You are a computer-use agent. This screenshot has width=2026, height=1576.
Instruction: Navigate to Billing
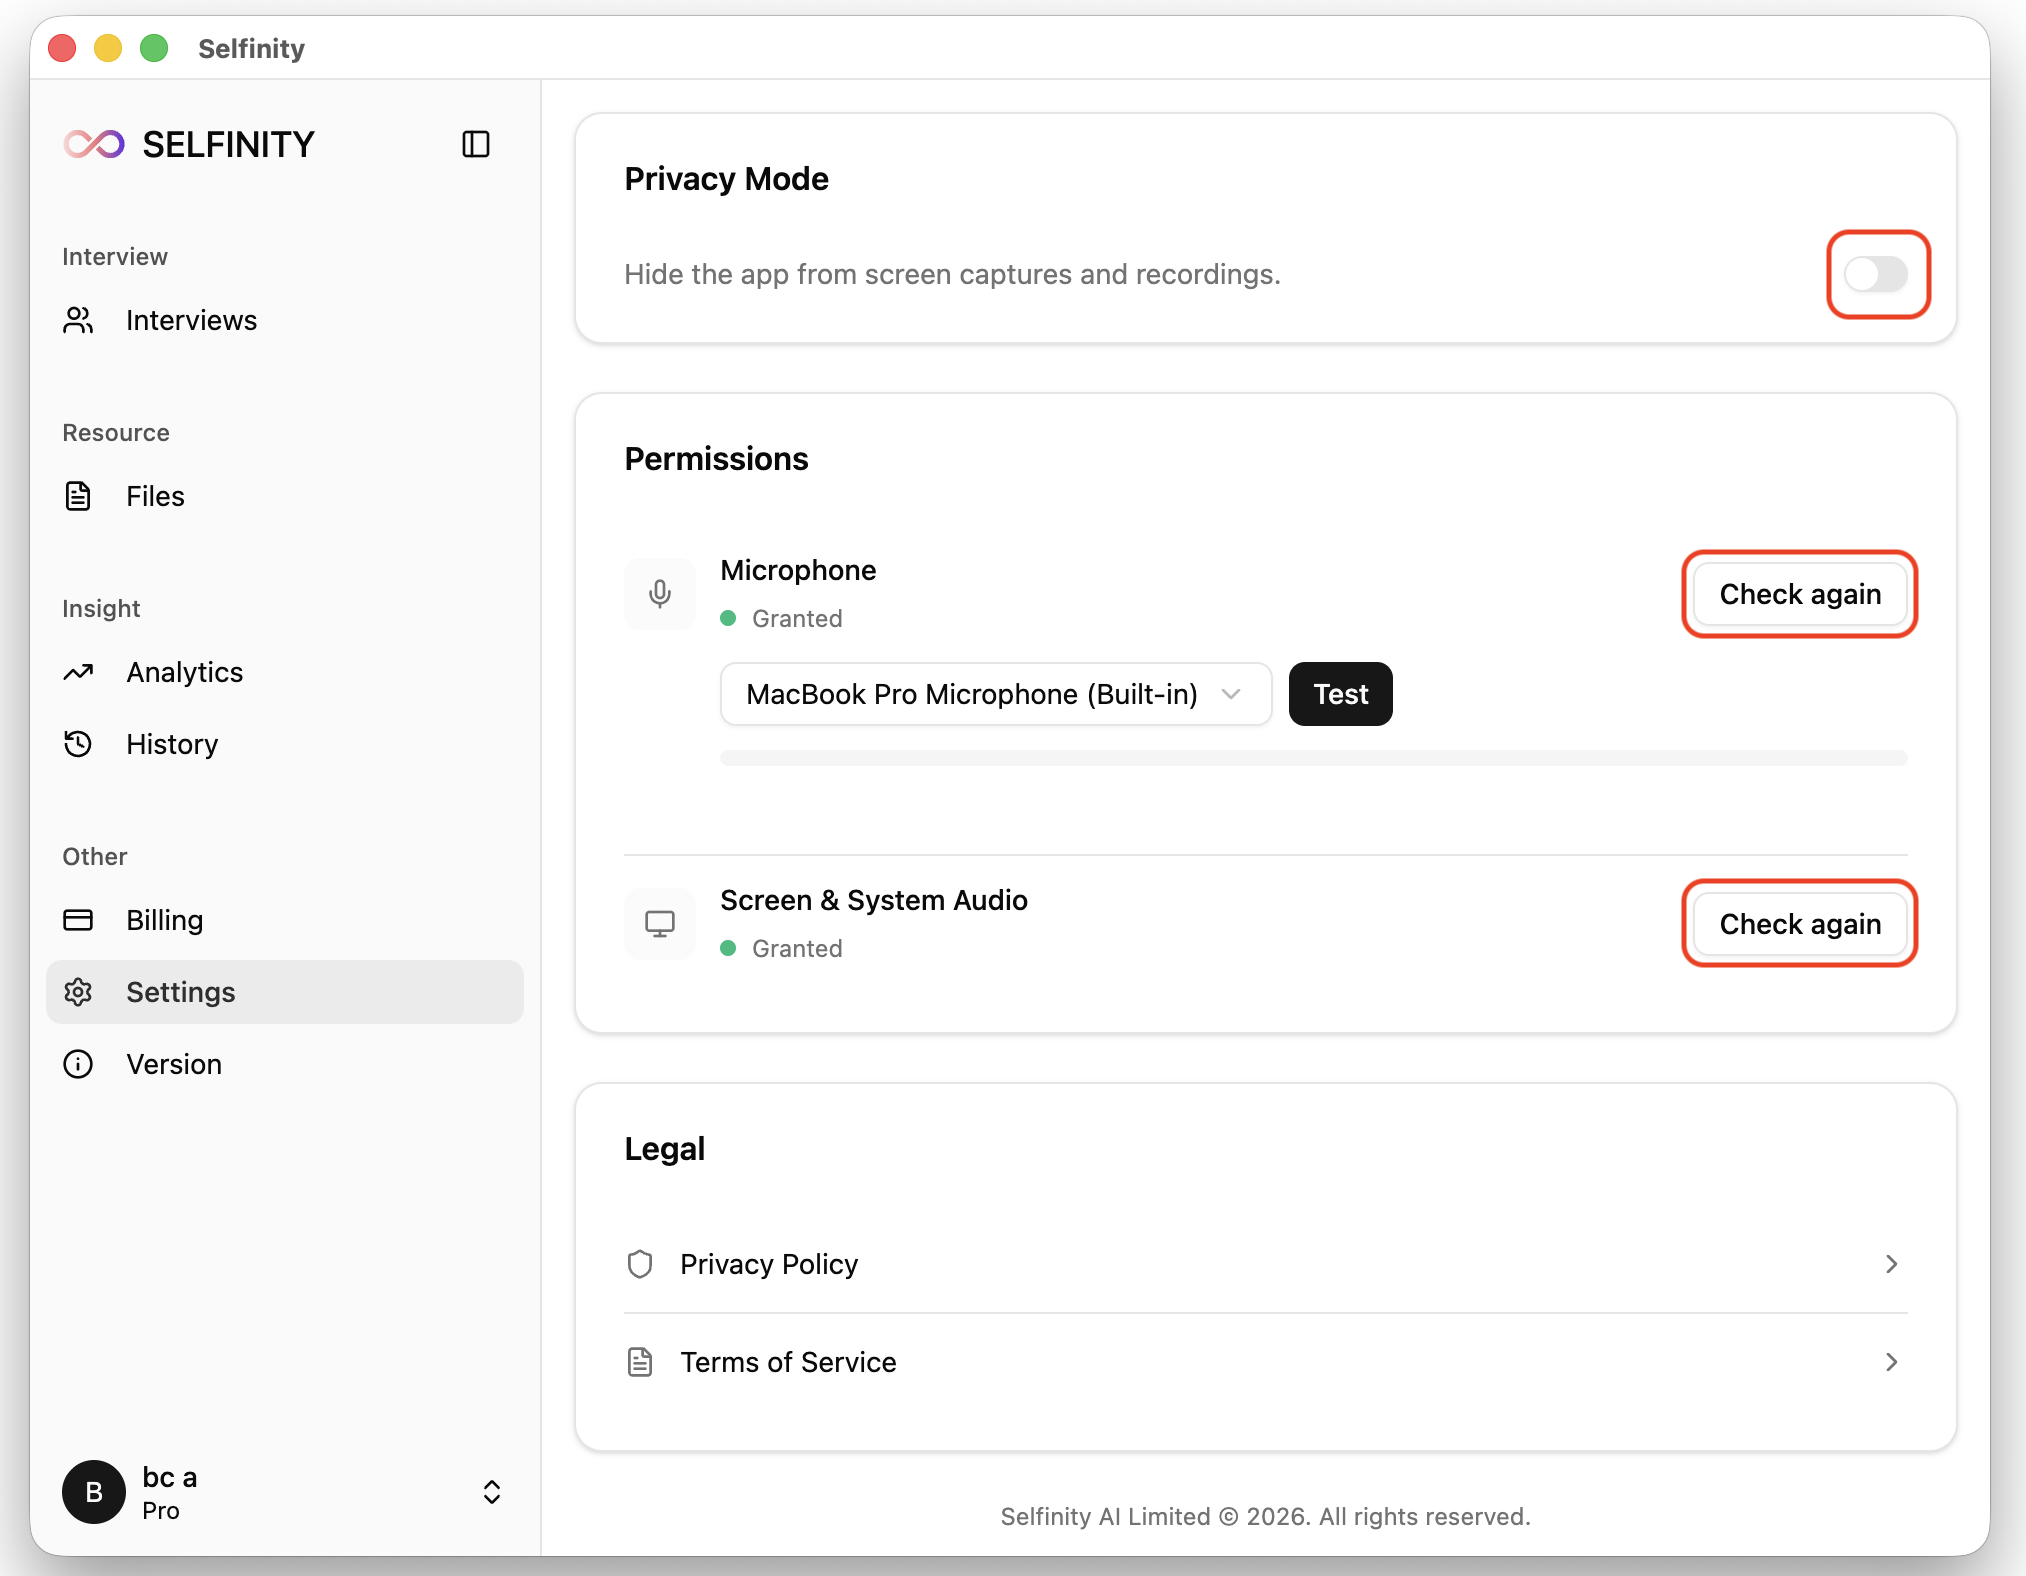coord(285,920)
